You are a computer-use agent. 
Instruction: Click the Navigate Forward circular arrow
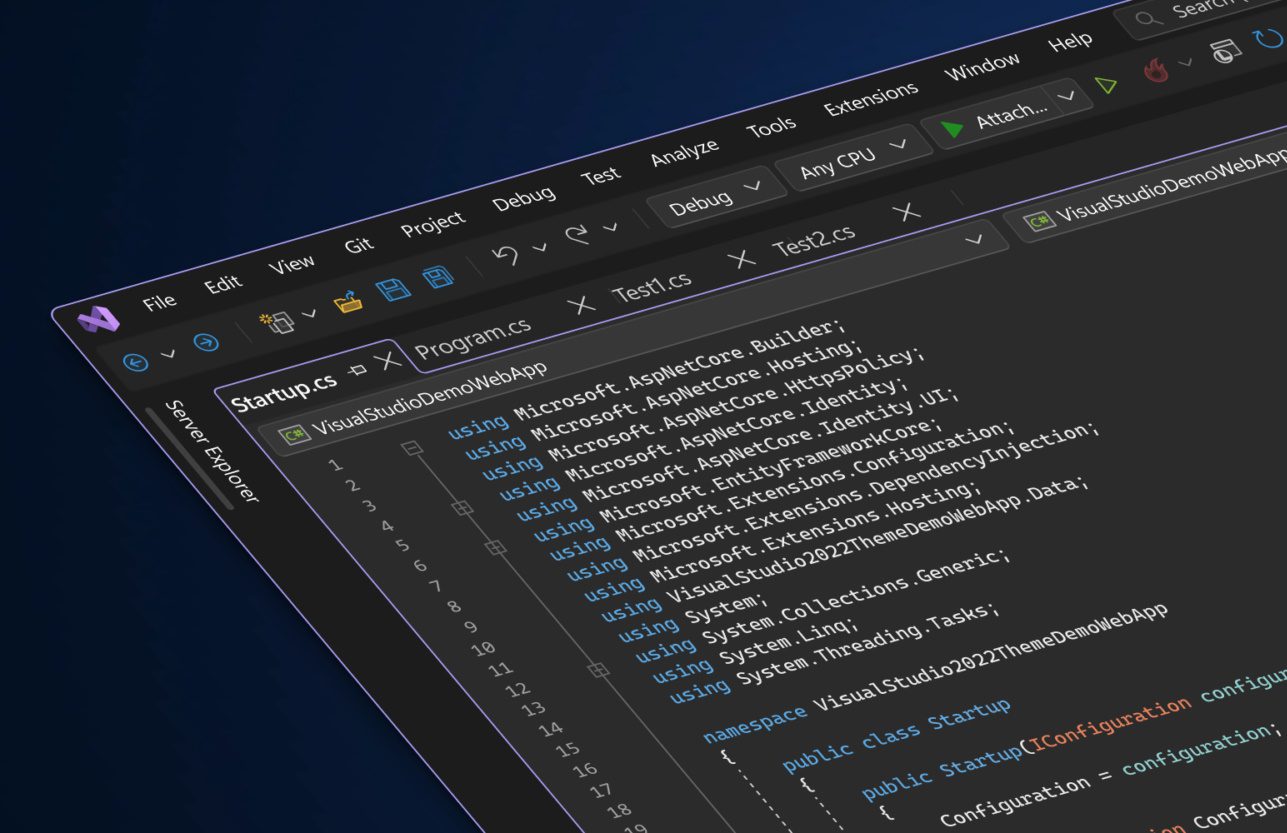(207, 343)
